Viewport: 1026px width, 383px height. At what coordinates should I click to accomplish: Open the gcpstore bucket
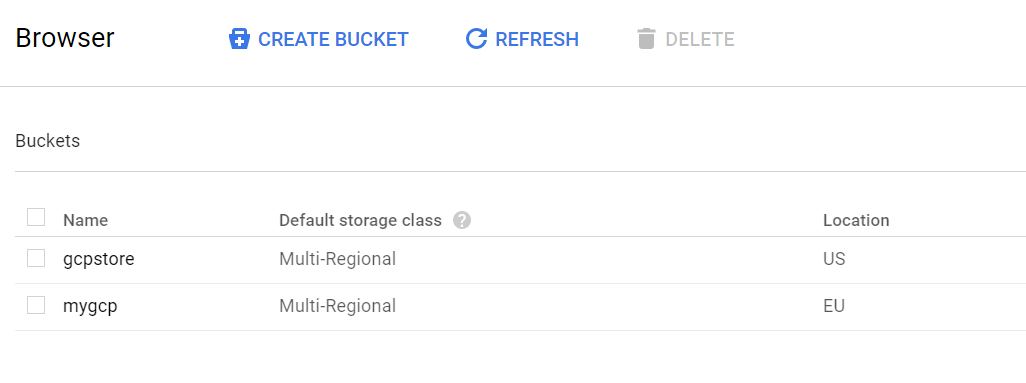click(99, 259)
